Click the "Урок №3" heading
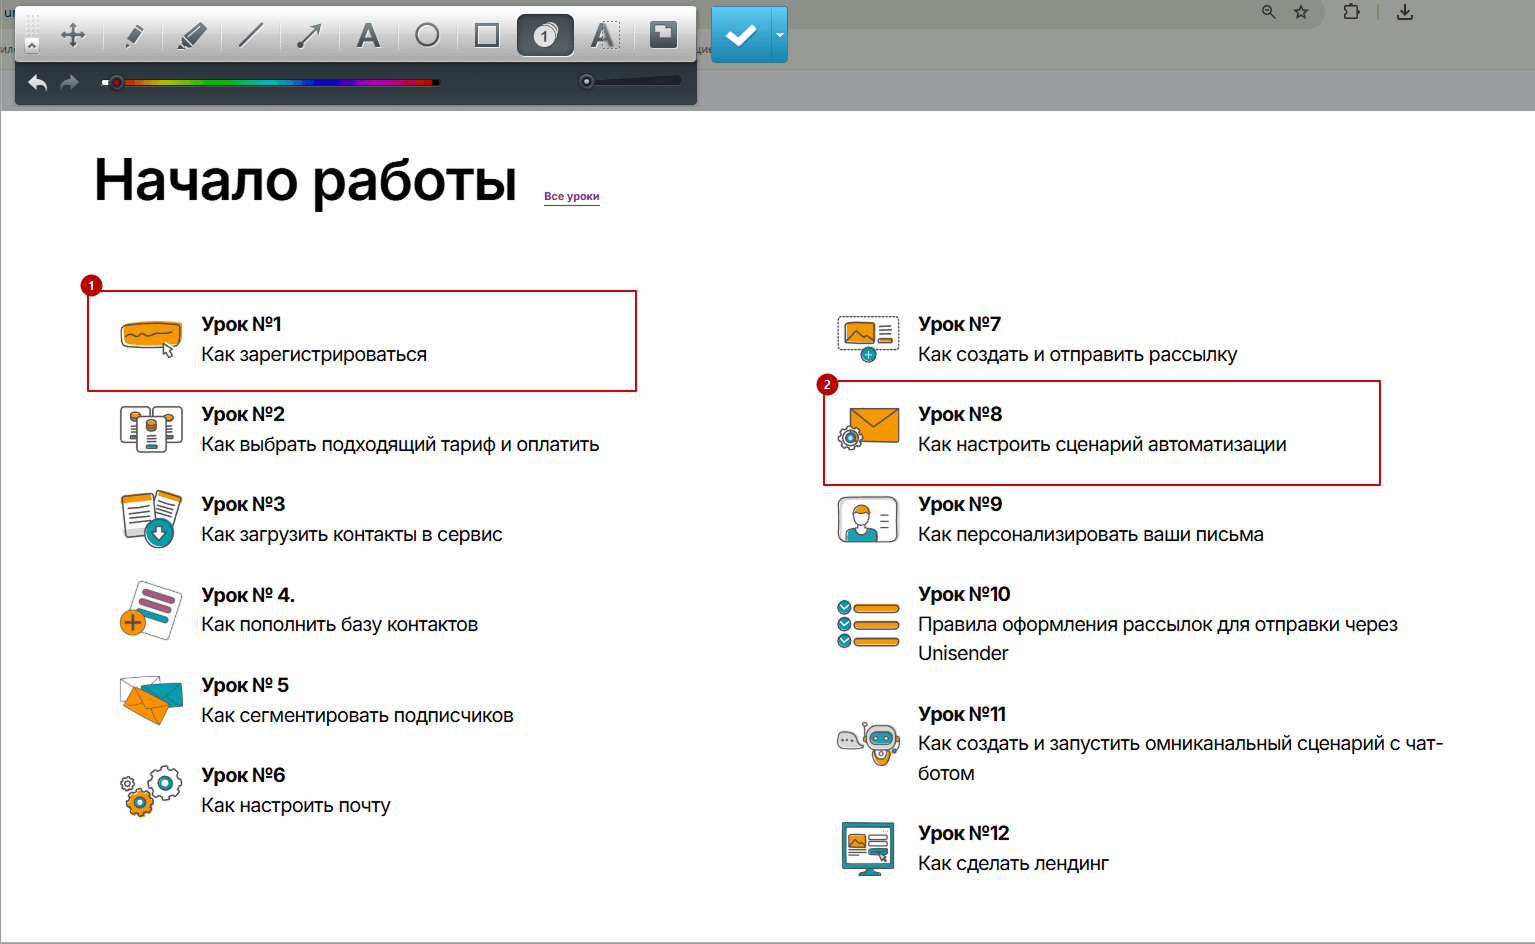The width and height of the screenshot is (1535, 944). (243, 504)
